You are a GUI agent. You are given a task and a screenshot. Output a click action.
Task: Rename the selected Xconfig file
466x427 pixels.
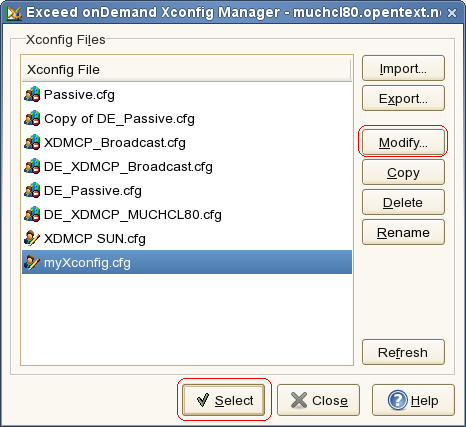coord(403,232)
